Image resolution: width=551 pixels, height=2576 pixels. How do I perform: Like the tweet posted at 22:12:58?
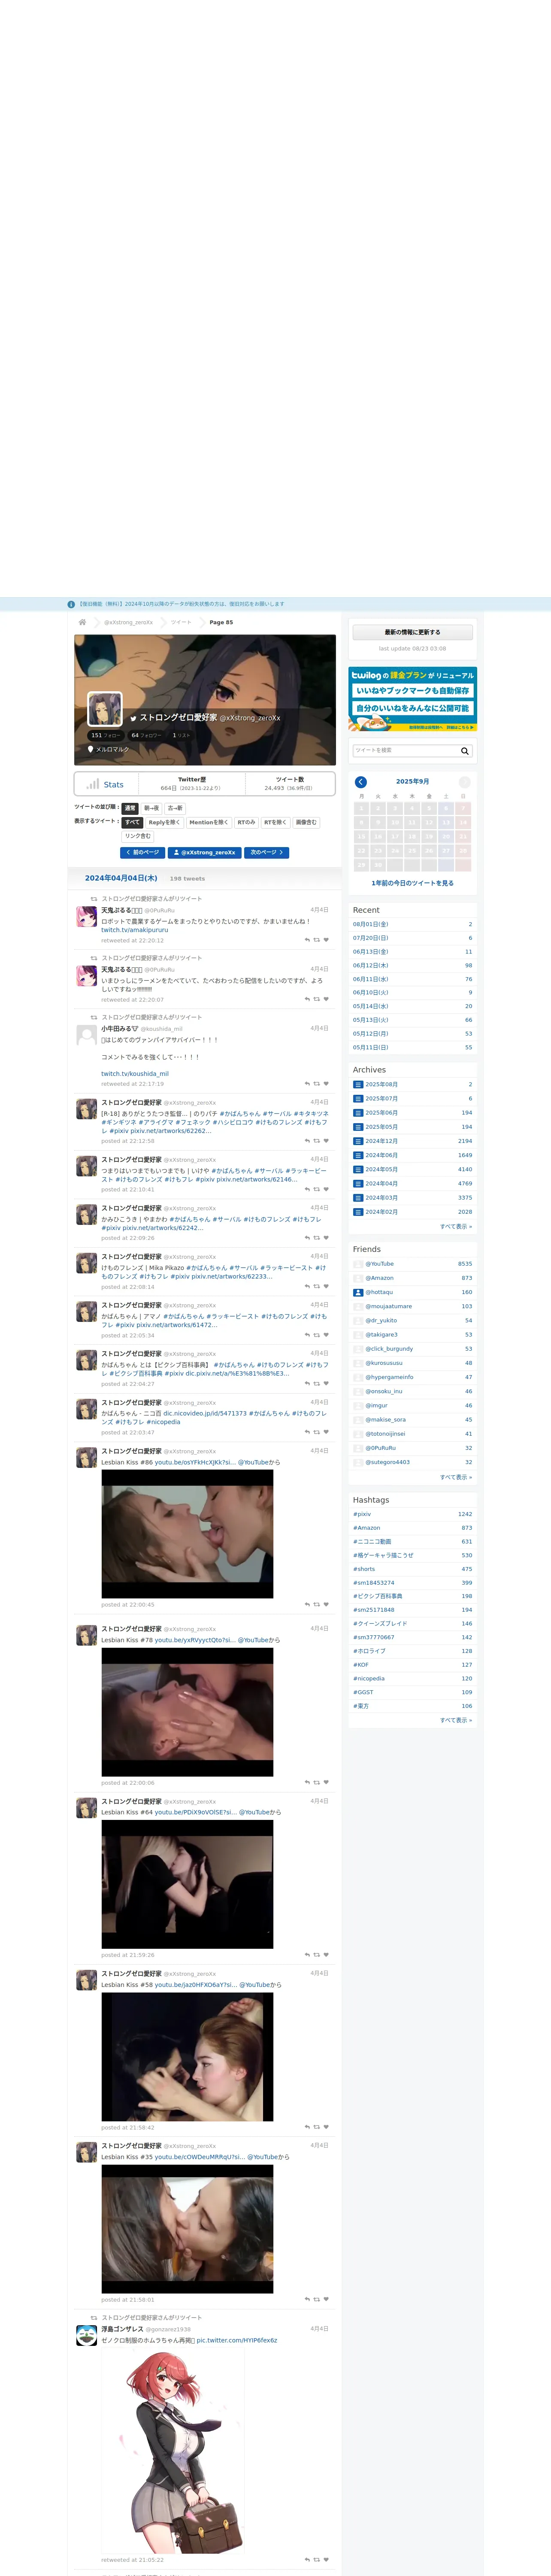click(x=326, y=1141)
